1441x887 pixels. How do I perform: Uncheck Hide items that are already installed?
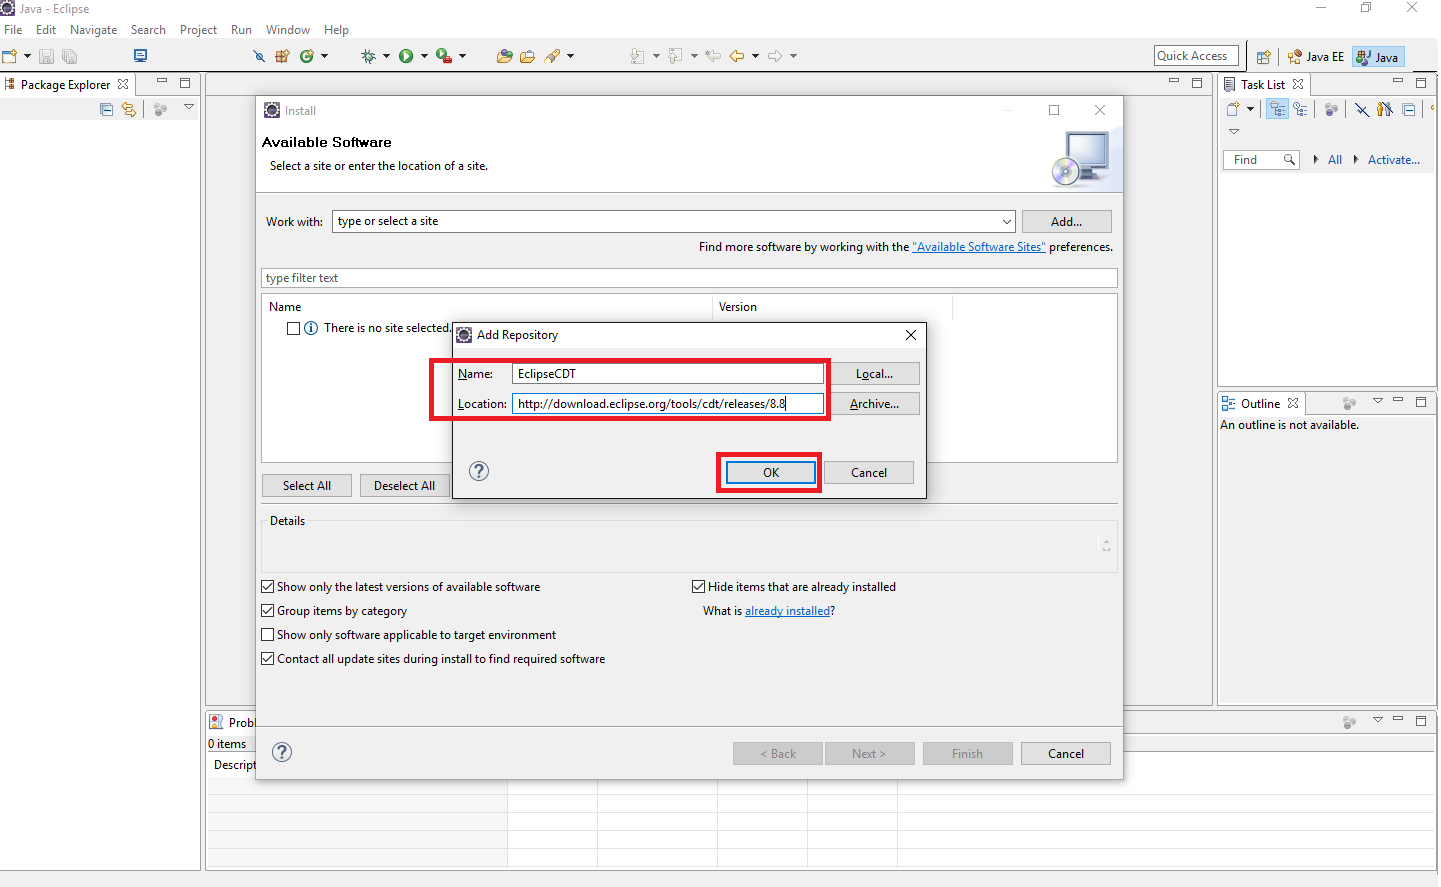pos(699,587)
